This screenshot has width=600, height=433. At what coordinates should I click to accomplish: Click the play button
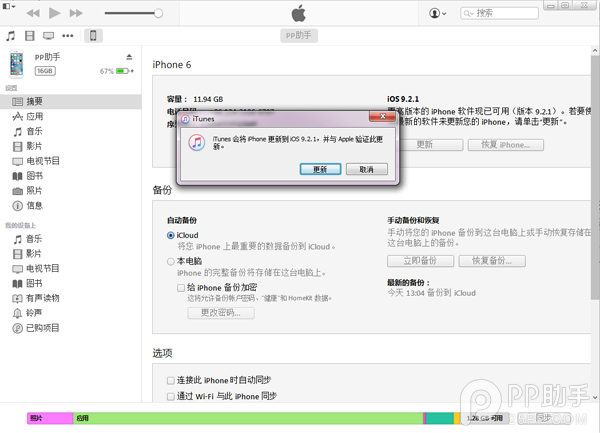(54, 13)
